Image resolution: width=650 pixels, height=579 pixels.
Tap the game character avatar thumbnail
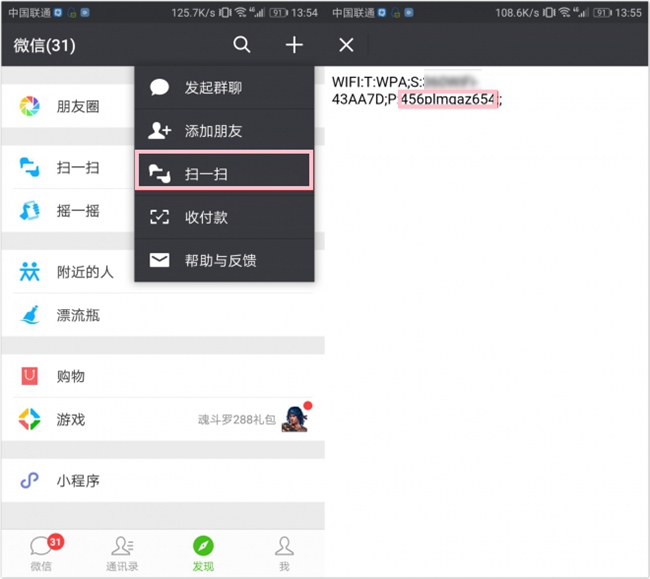[x=295, y=419]
